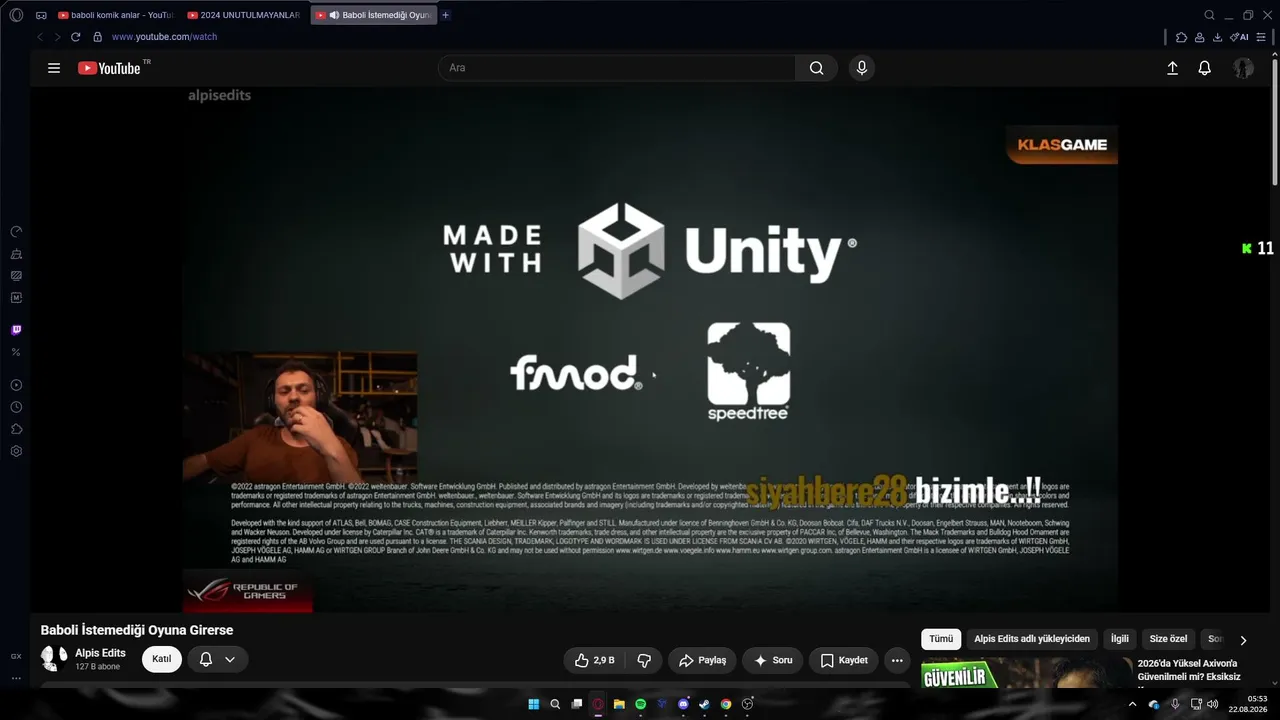
Task: Start voice search with the microphone
Action: click(x=862, y=68)
